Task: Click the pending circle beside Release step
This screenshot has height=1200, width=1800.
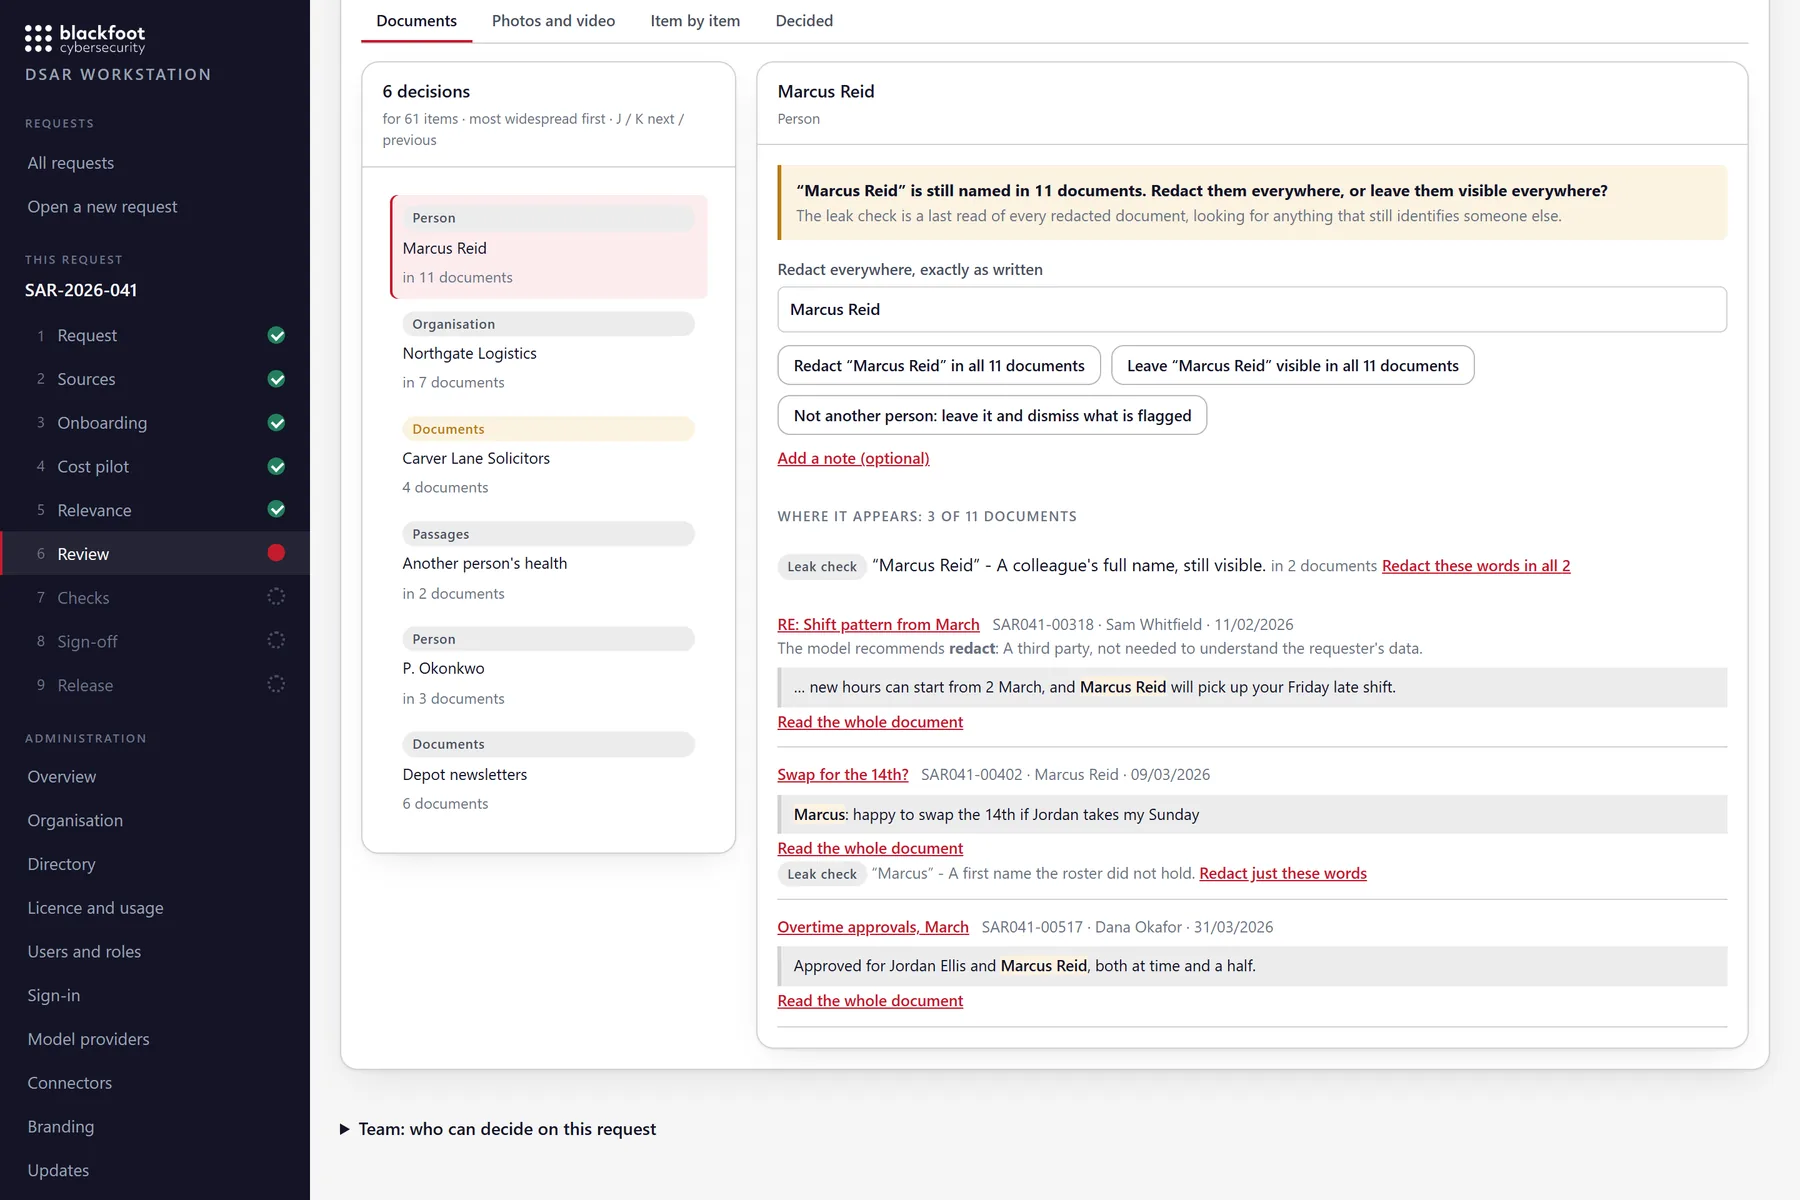Action: (x=277, y=685)
